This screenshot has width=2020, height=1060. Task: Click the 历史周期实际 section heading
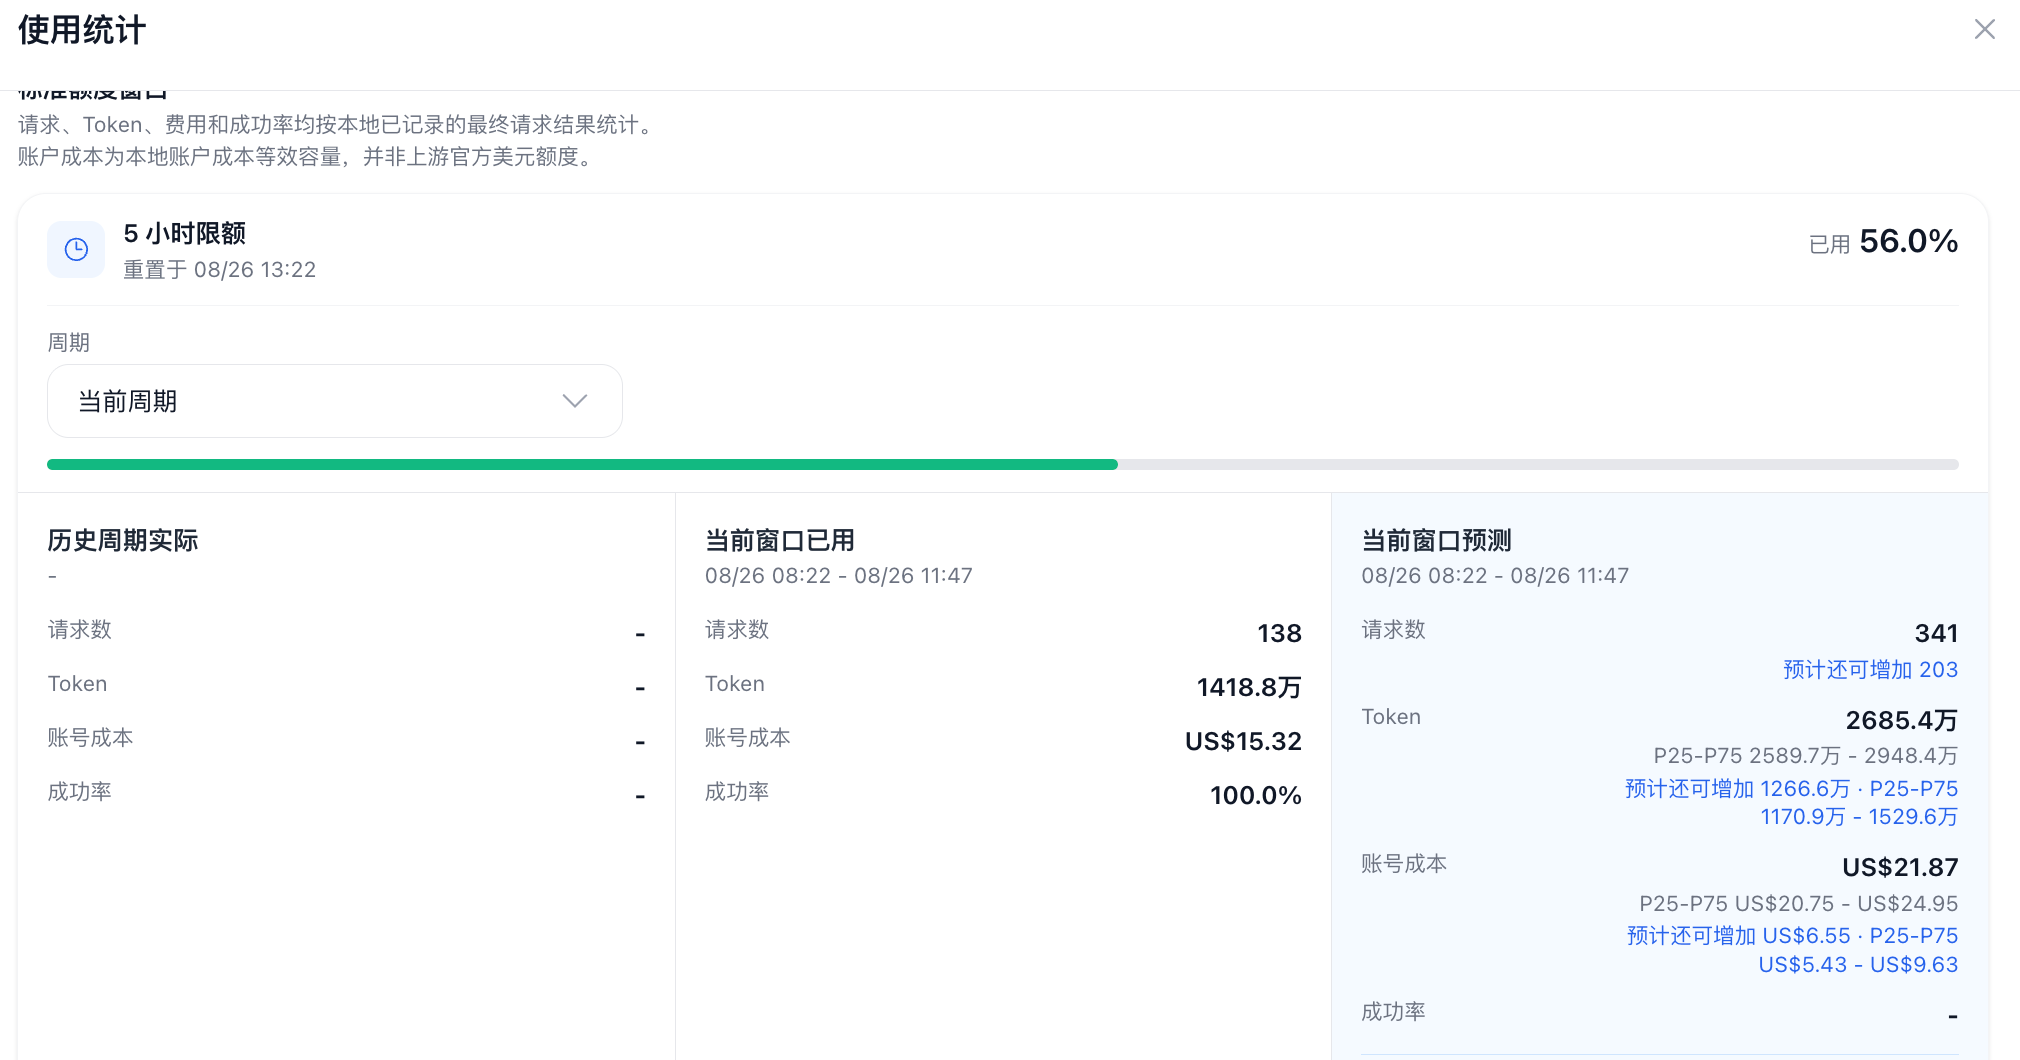click(123, 540)
